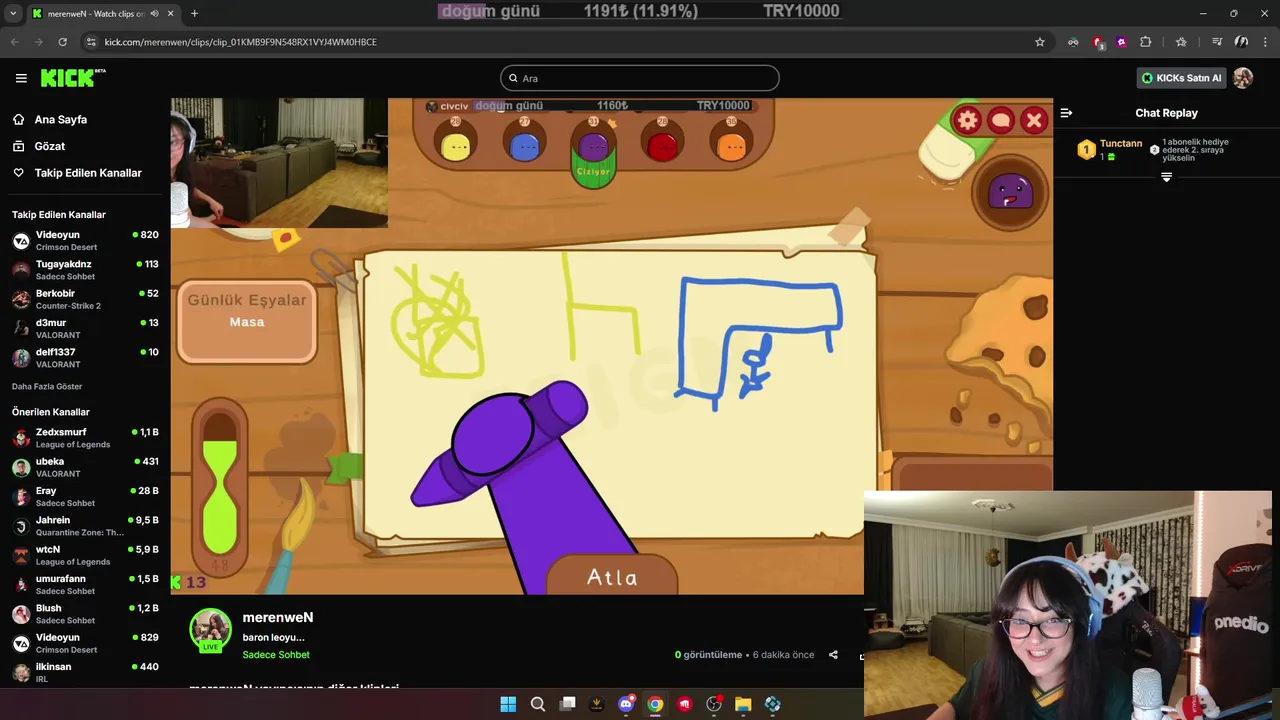Open Blush recommended channel
The height and width of the screenshot is (720, 1280).
click(85, 614)
